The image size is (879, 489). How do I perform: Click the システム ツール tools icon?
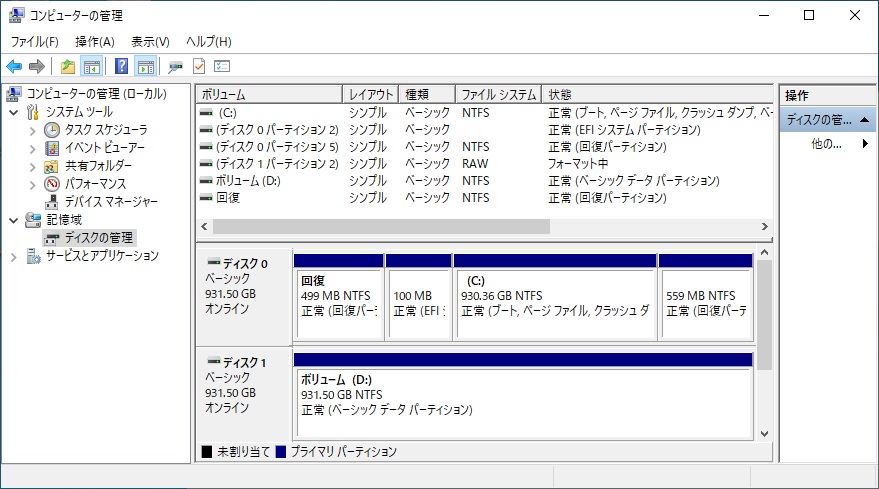(33, 112)
